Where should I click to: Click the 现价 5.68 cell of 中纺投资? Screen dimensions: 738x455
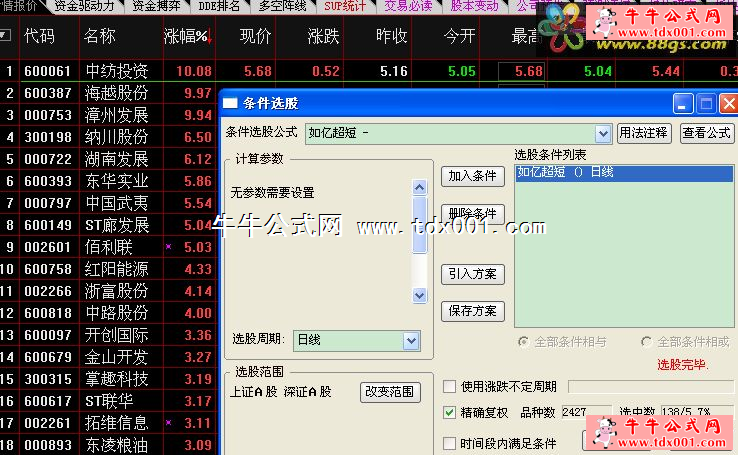click(258, 72)
